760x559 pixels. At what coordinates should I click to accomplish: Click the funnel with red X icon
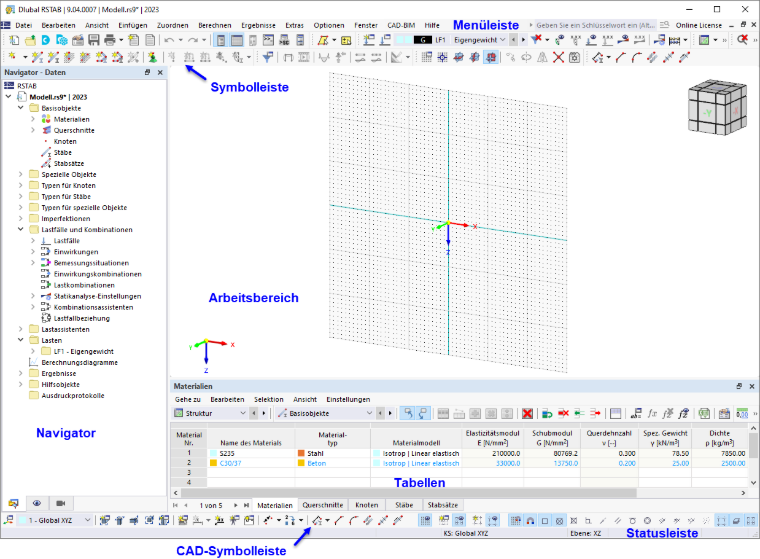pyautogui.click(x=536, y=40)
